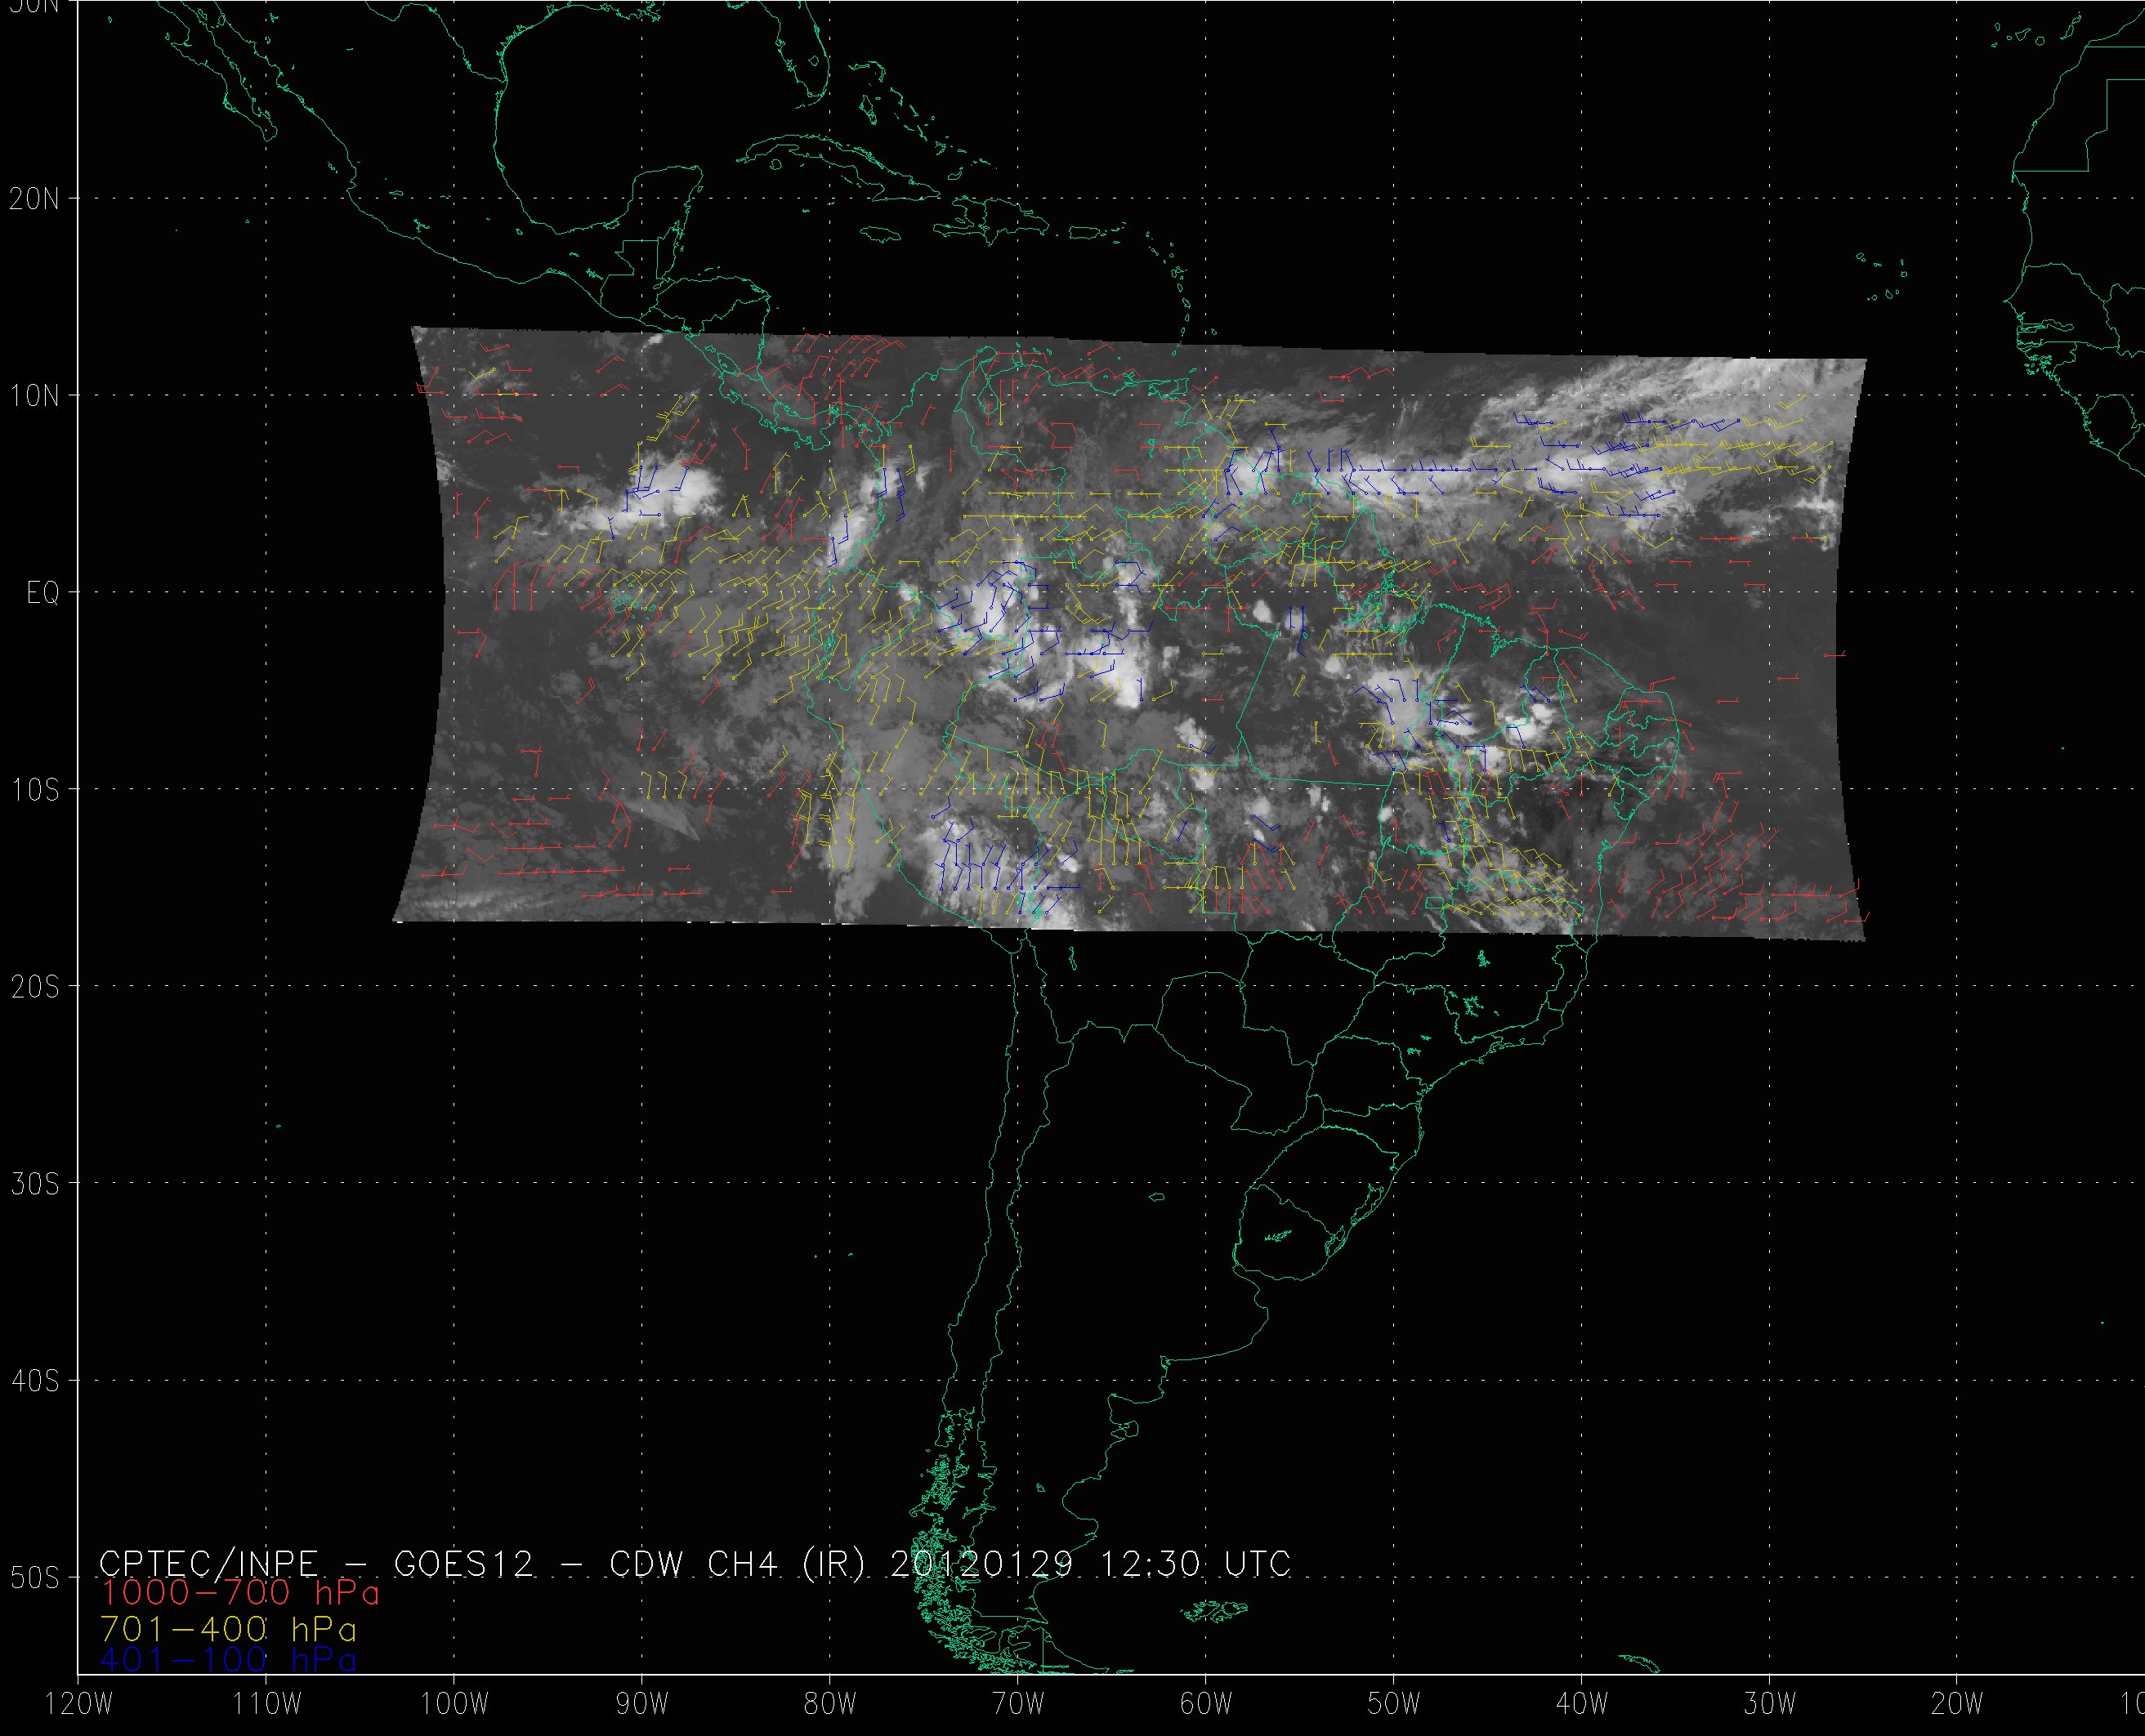Click the 60W longitude label
Image resolution: width=2145 pixels, height=1736 pixels.
1206,1704
